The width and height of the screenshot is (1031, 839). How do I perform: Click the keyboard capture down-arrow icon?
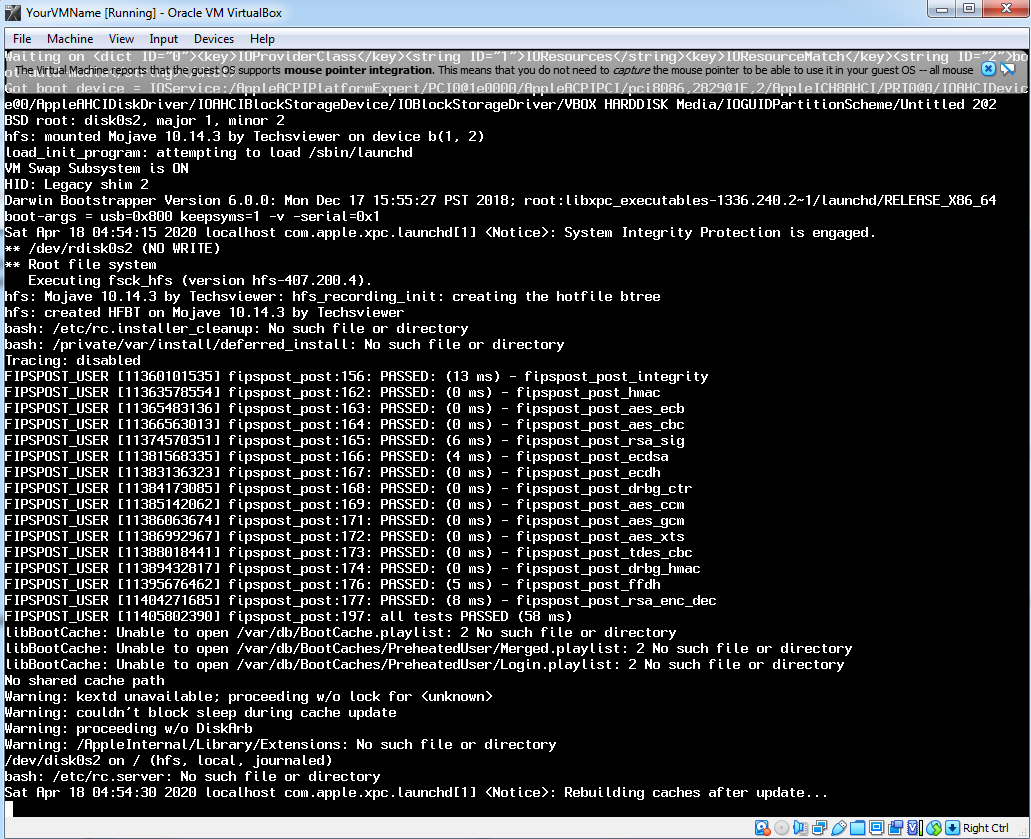952,828
